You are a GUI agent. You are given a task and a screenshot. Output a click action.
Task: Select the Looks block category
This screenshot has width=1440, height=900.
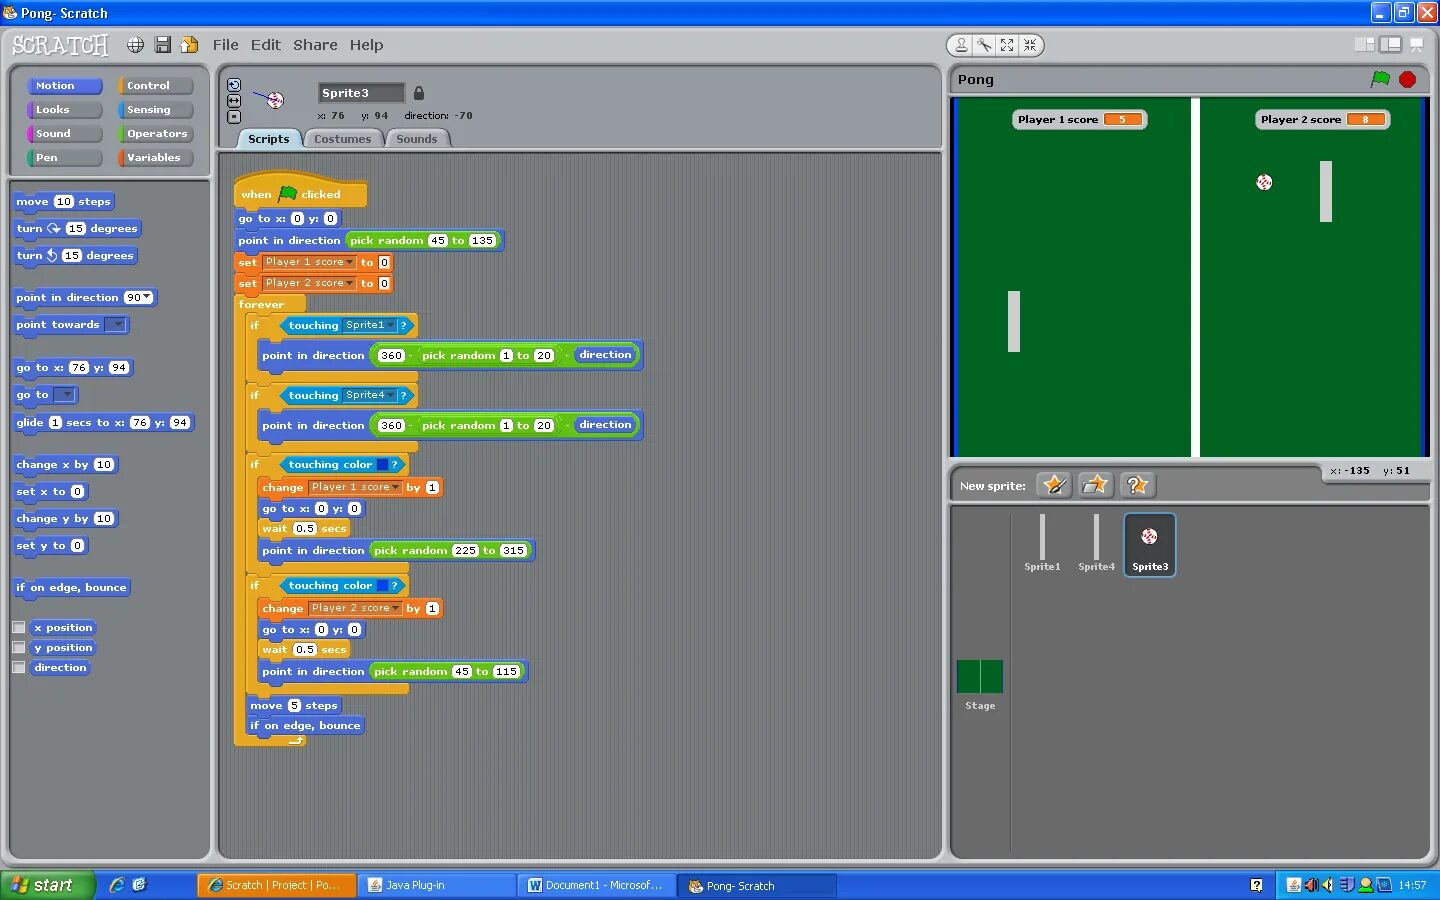(x=64, y=110)
